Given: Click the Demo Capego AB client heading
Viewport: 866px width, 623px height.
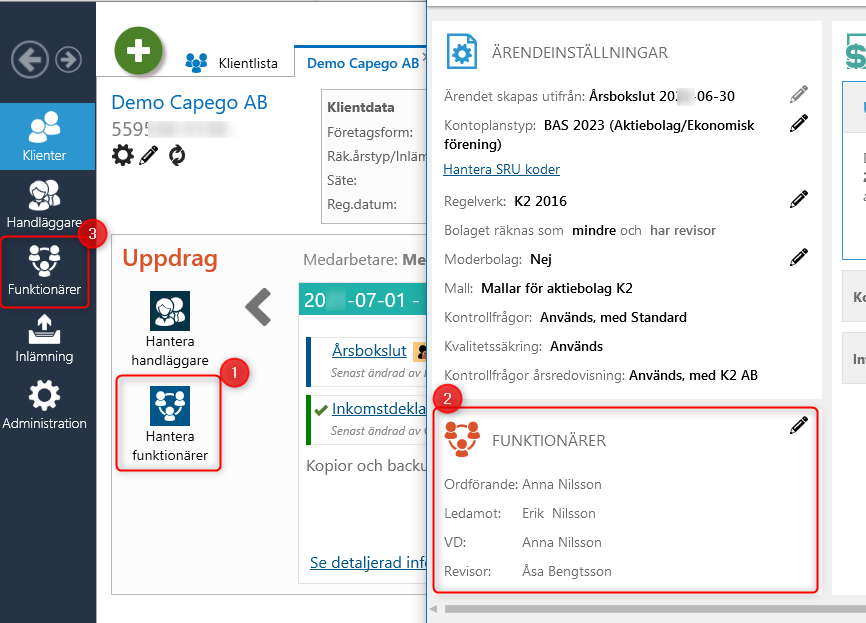Looking at the screenshot, I should [189, 102].
